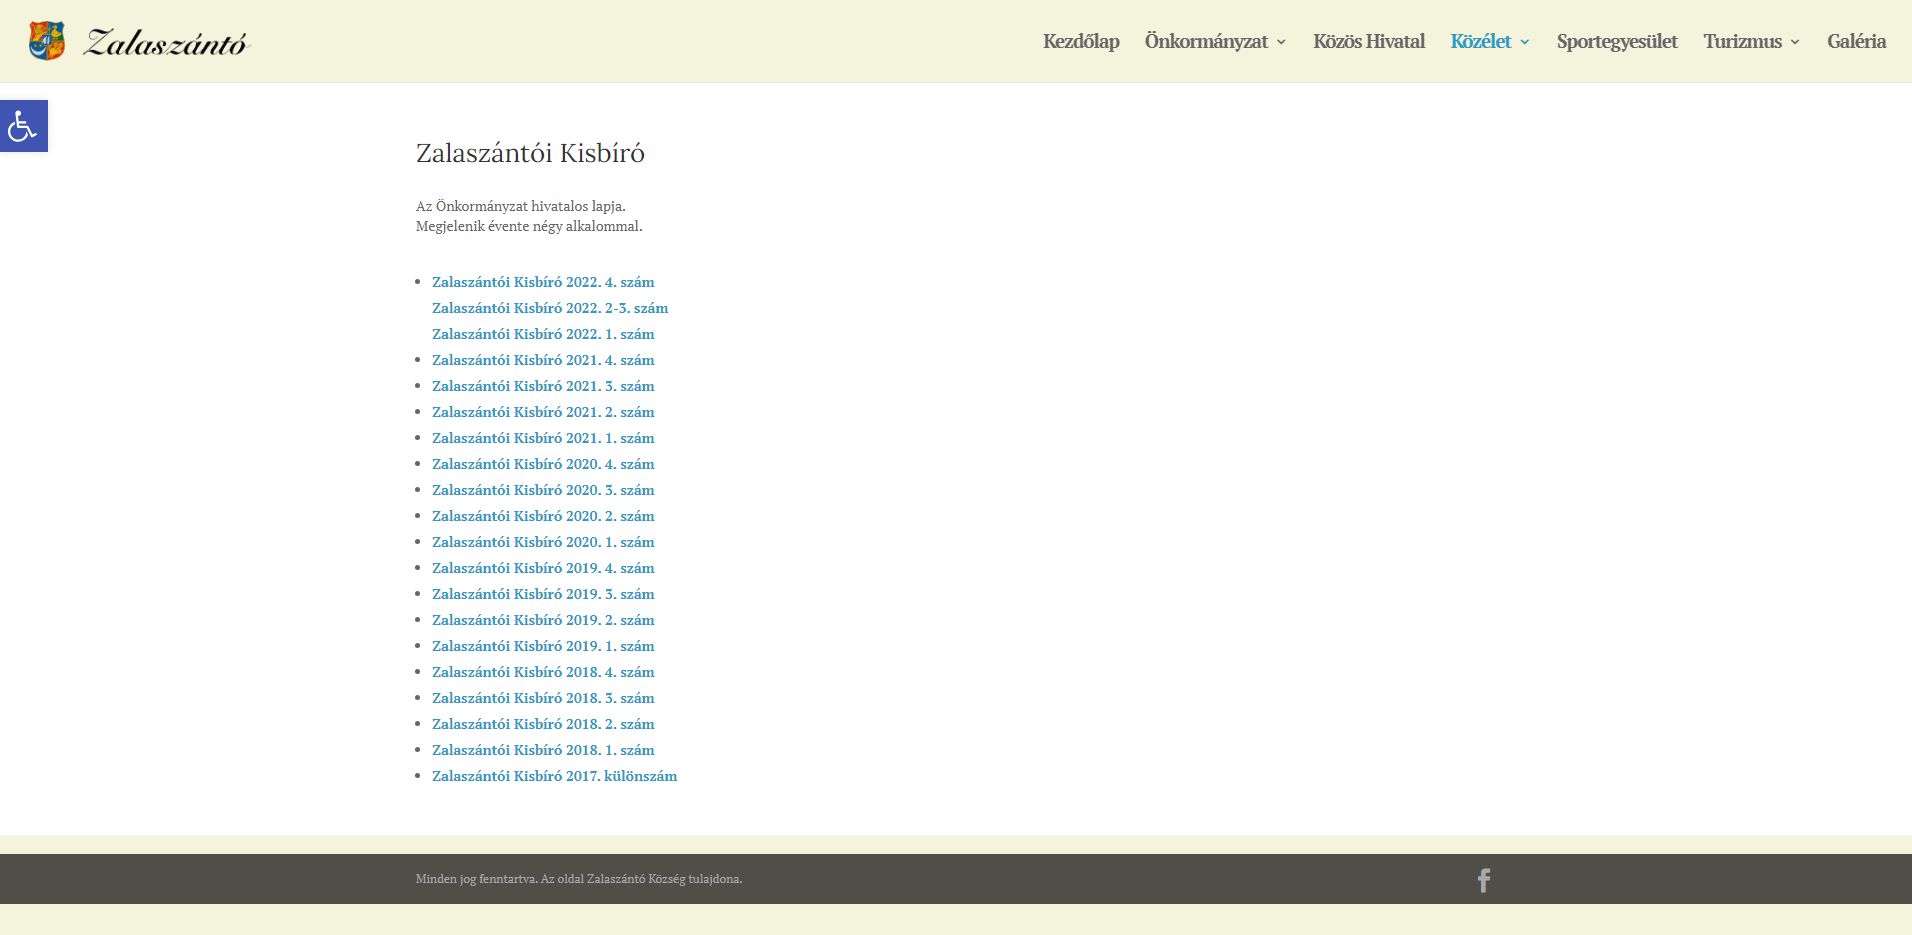Screen dimensions: 1912x935
Task: Open the accessibility wheelchair toolbar icon
Action: [23, 126]
